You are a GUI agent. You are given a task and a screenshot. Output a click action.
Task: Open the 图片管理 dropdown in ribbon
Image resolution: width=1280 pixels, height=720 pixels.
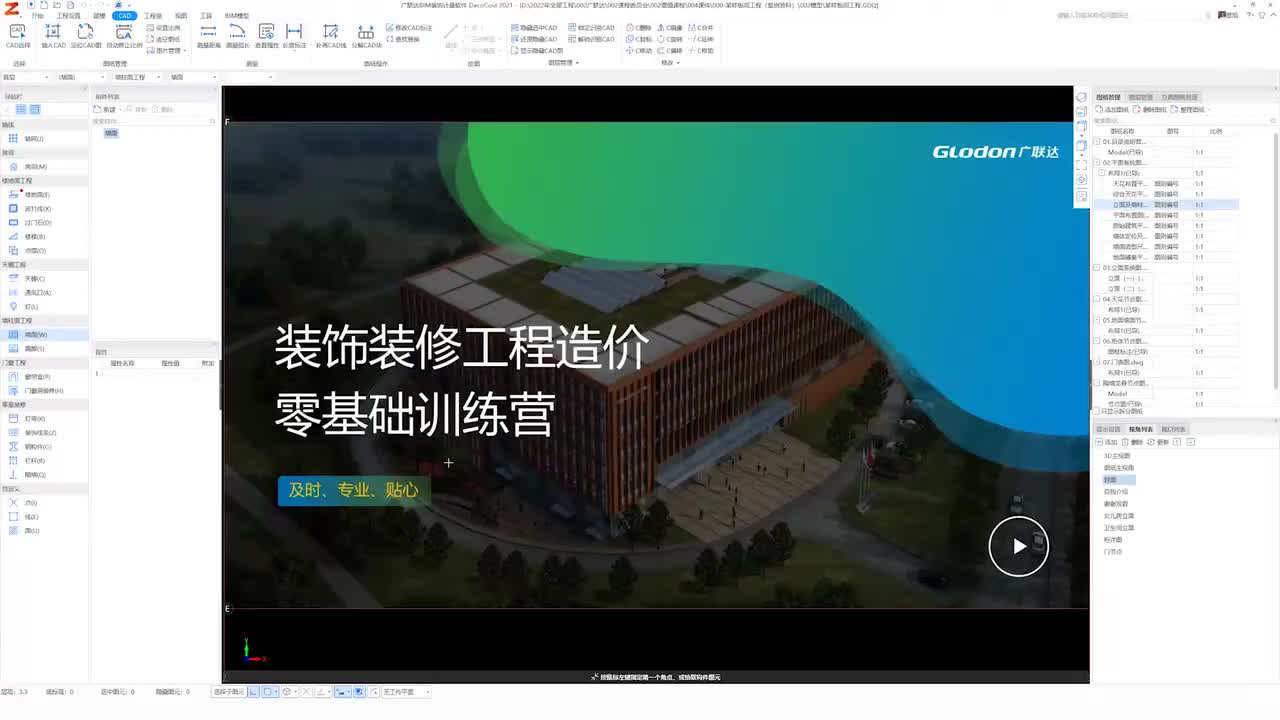pos(166,50)
